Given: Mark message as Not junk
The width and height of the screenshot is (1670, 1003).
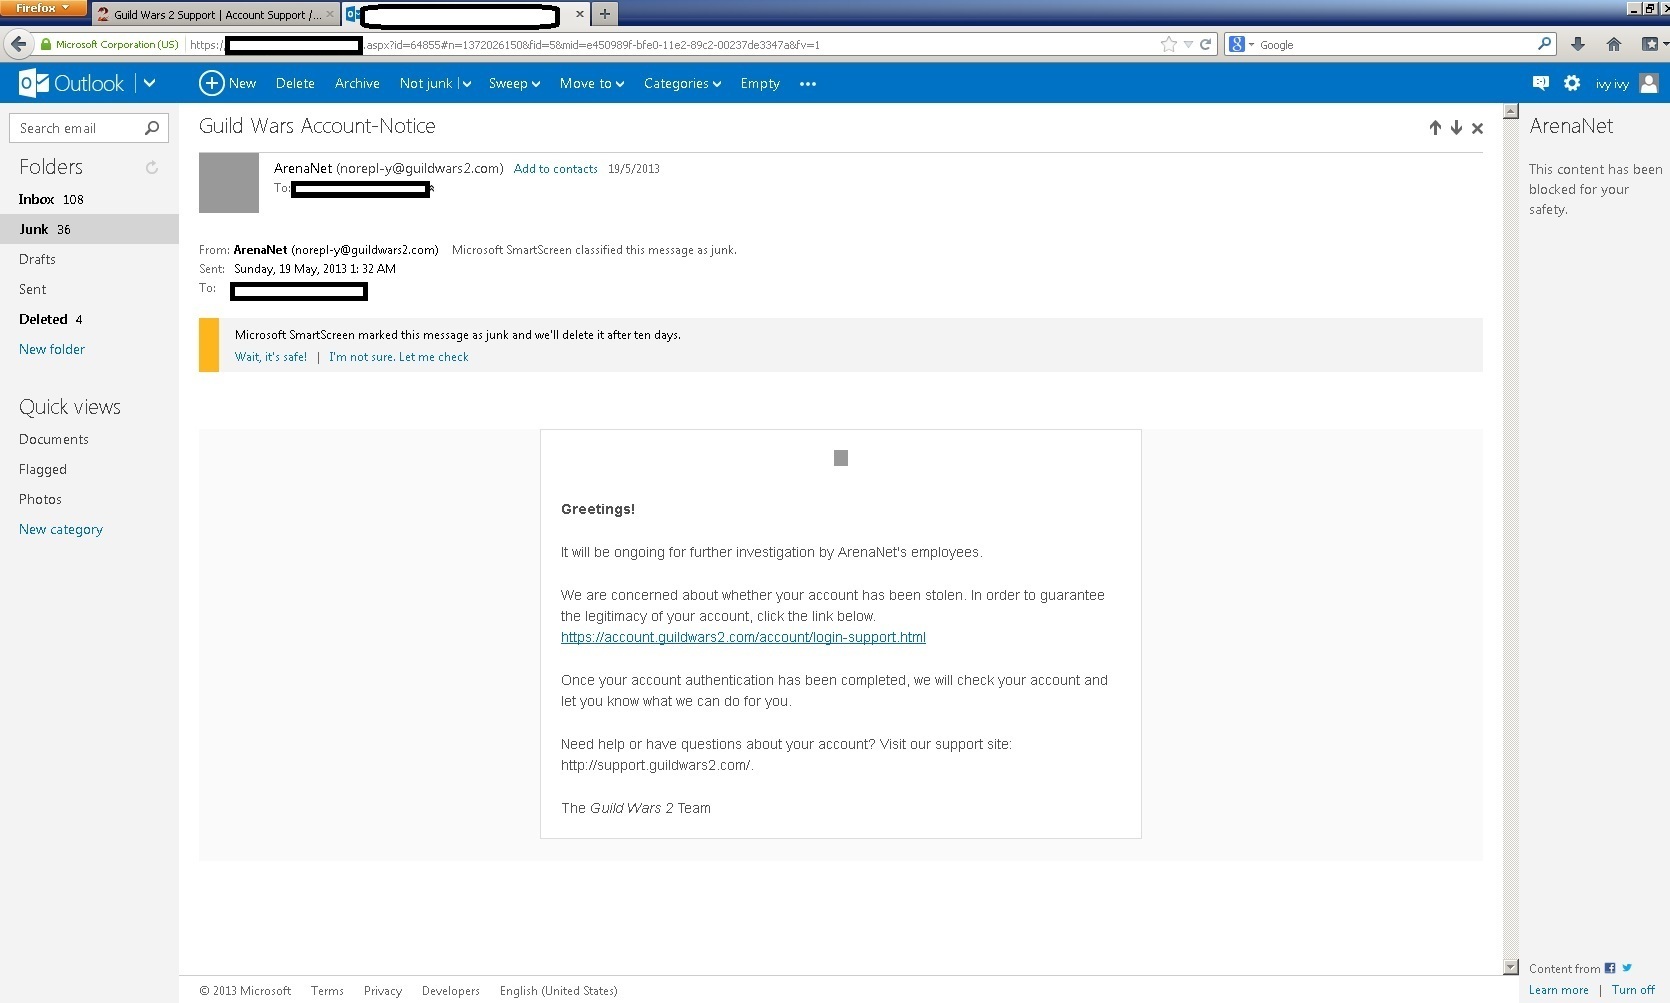Looking at the screenshot, I should [426, 83].
